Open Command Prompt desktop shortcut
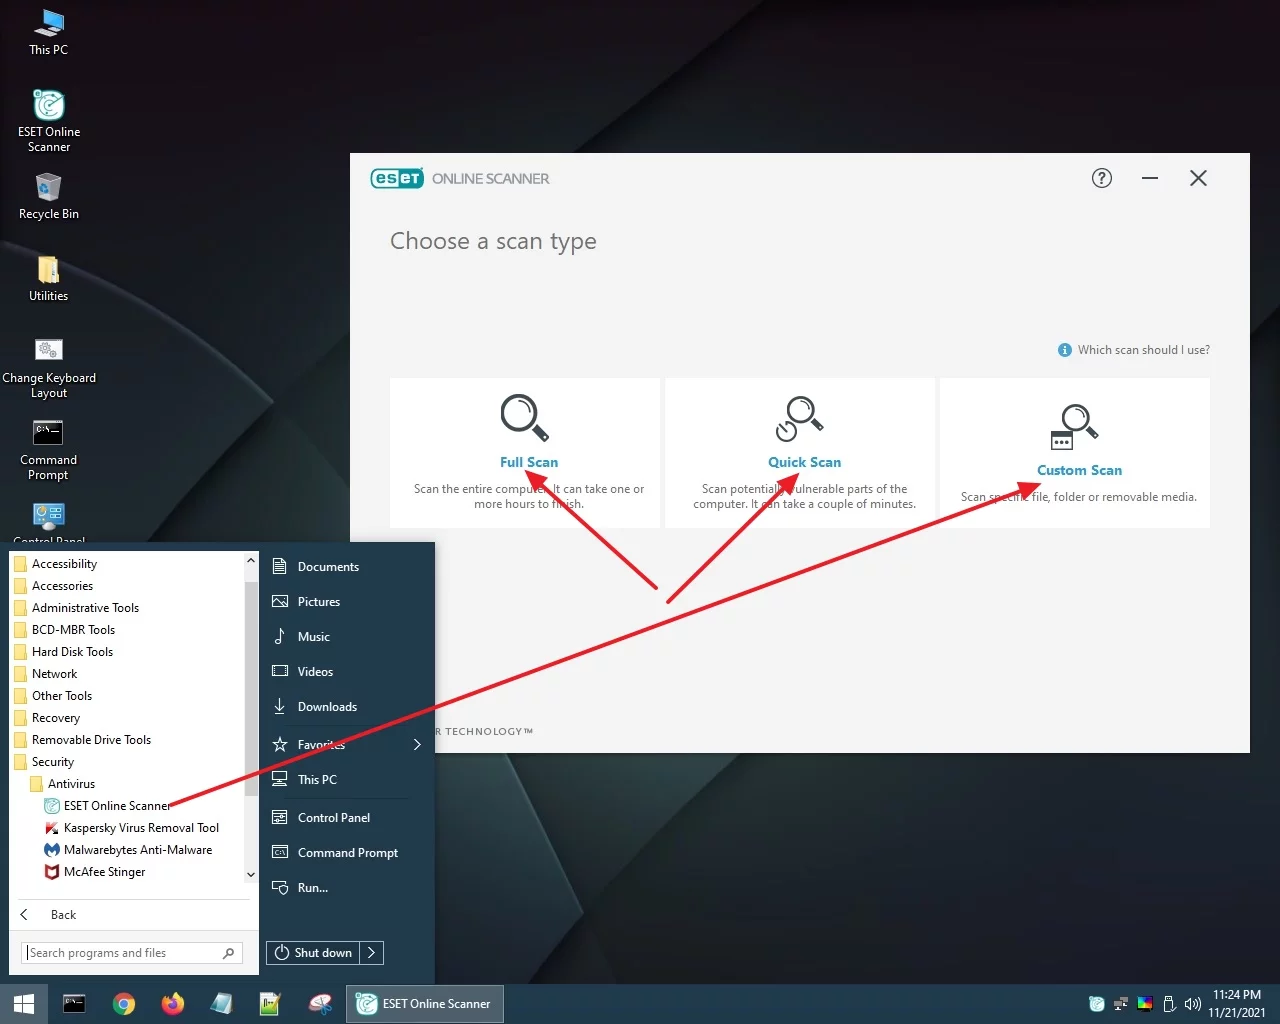1280x1024 pixels. pyautogui.click(x=48, y=450)
